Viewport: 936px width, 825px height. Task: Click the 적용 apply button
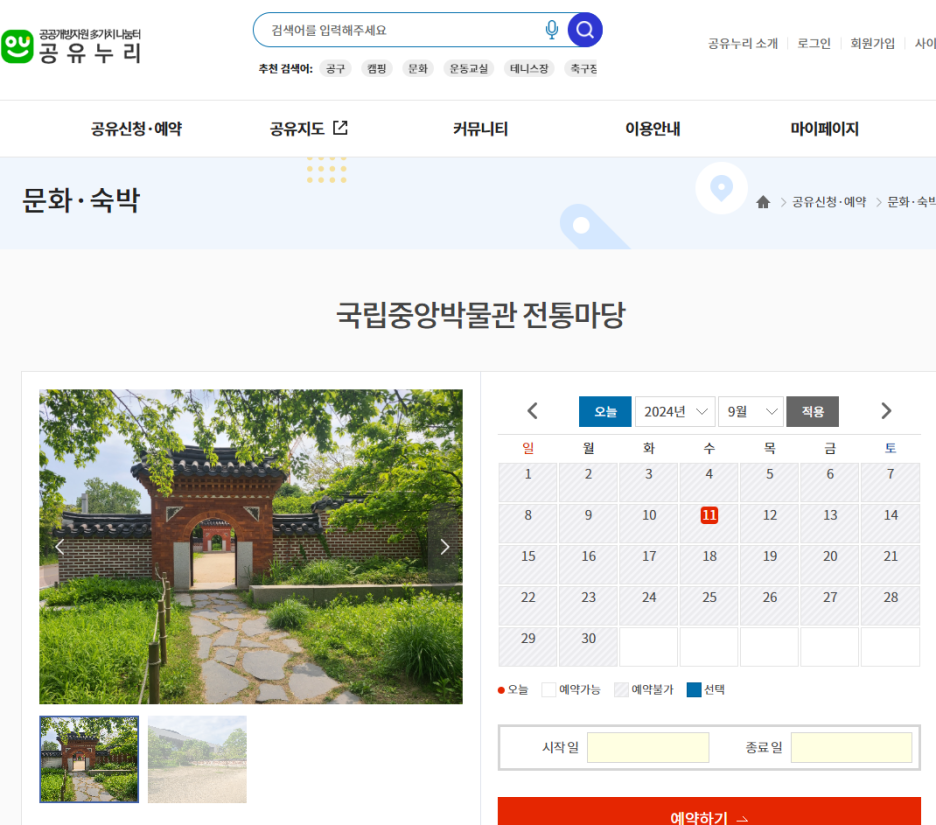click(812, 411)
